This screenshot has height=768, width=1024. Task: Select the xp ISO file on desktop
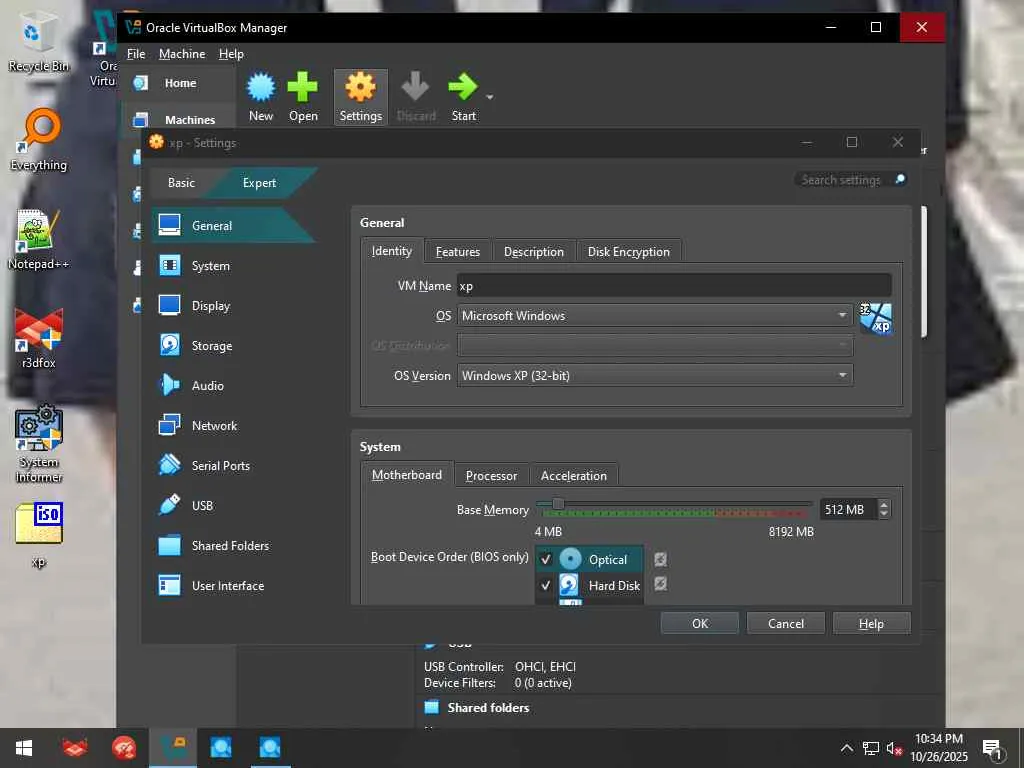click(39, 534)
